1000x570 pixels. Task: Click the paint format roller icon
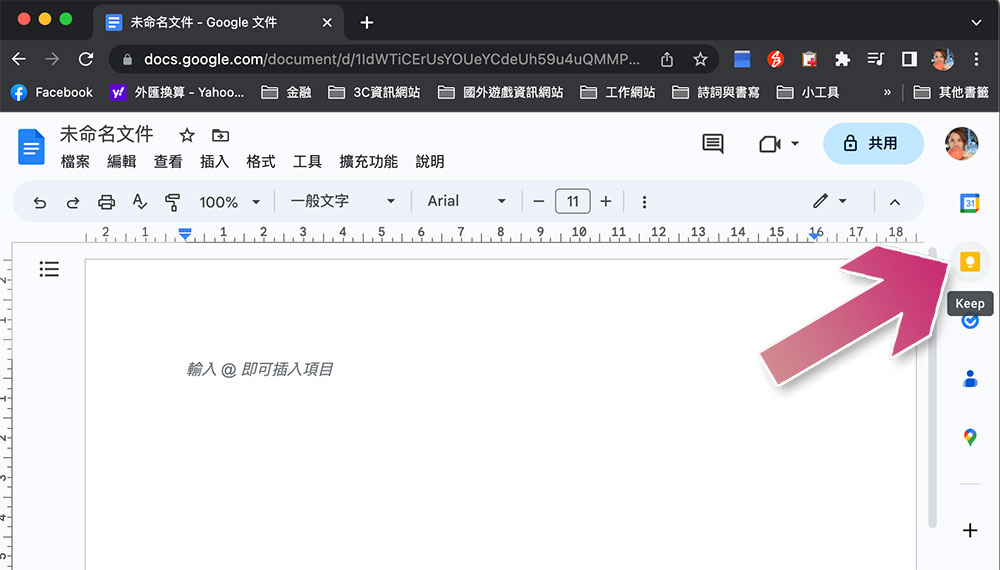(x=172, y=202)
